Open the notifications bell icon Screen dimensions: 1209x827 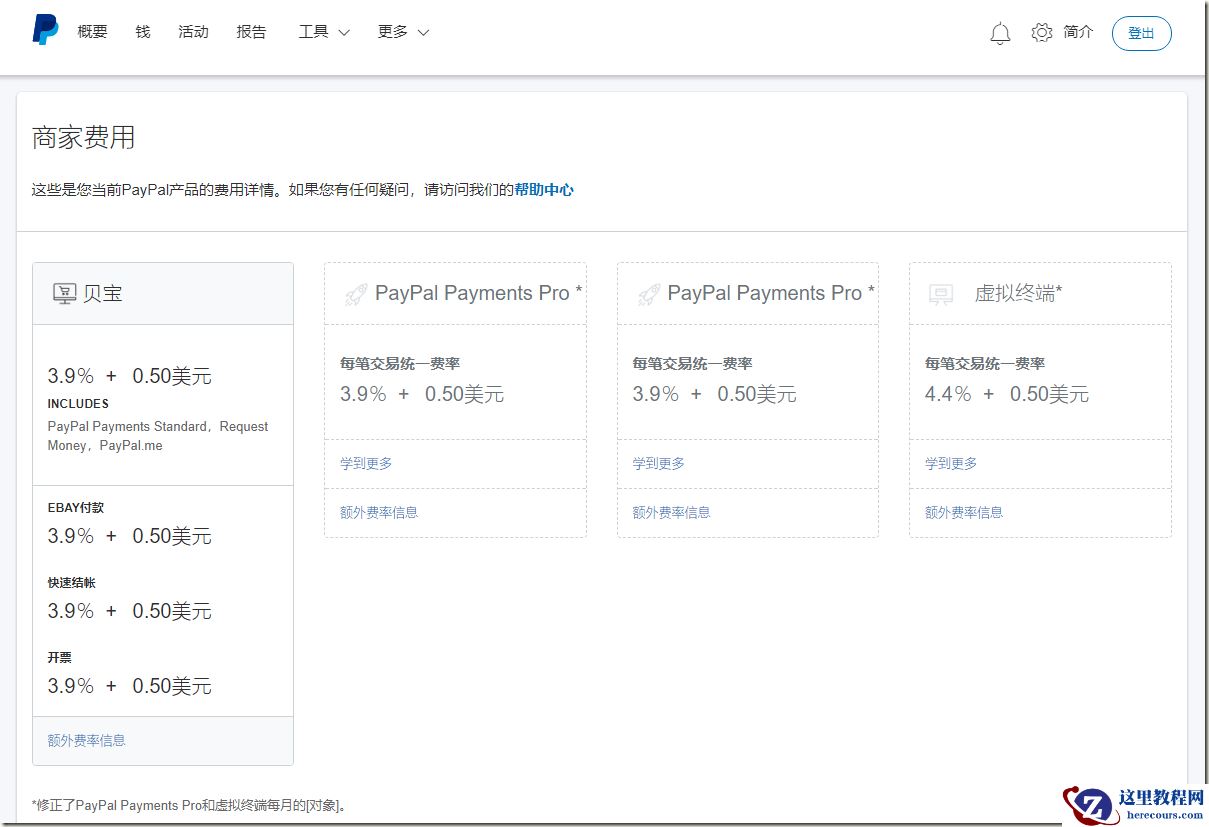coord(1000,33)
